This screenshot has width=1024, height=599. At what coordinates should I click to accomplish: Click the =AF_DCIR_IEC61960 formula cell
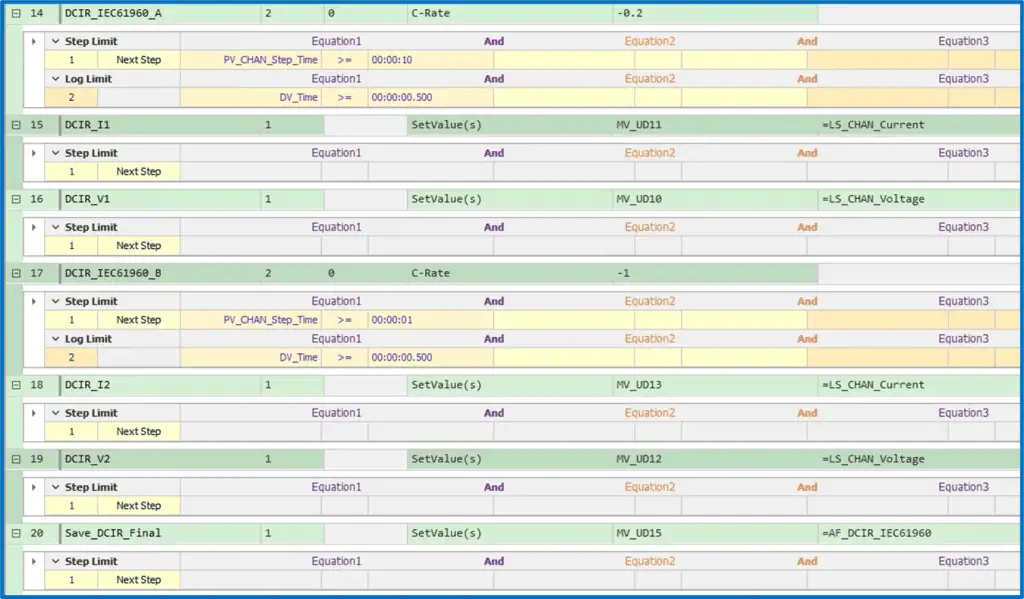tap(920, 533)
